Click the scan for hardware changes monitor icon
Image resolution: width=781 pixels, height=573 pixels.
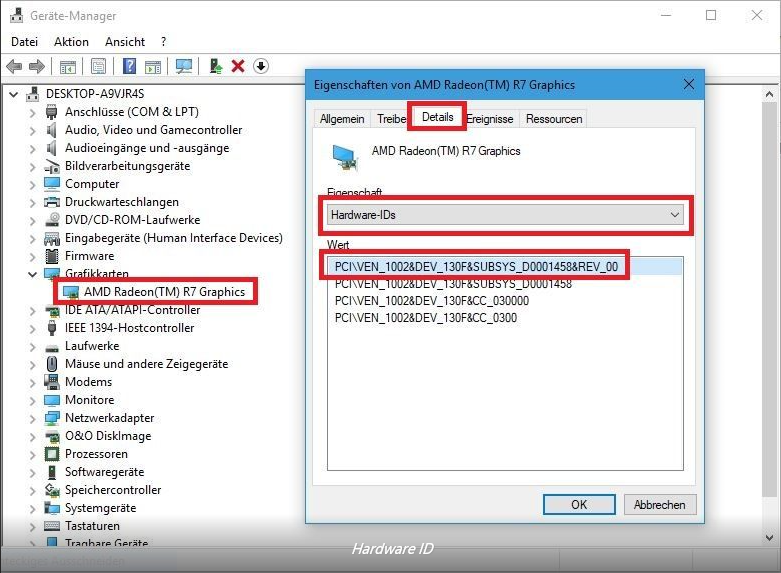pos(184,66)
